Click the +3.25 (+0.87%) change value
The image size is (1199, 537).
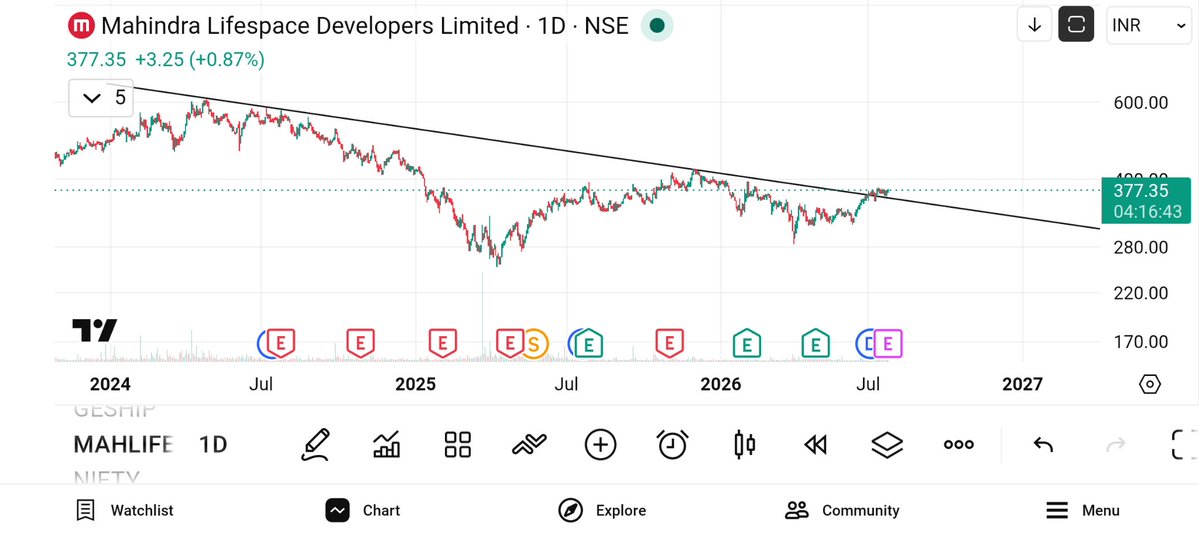200,59
